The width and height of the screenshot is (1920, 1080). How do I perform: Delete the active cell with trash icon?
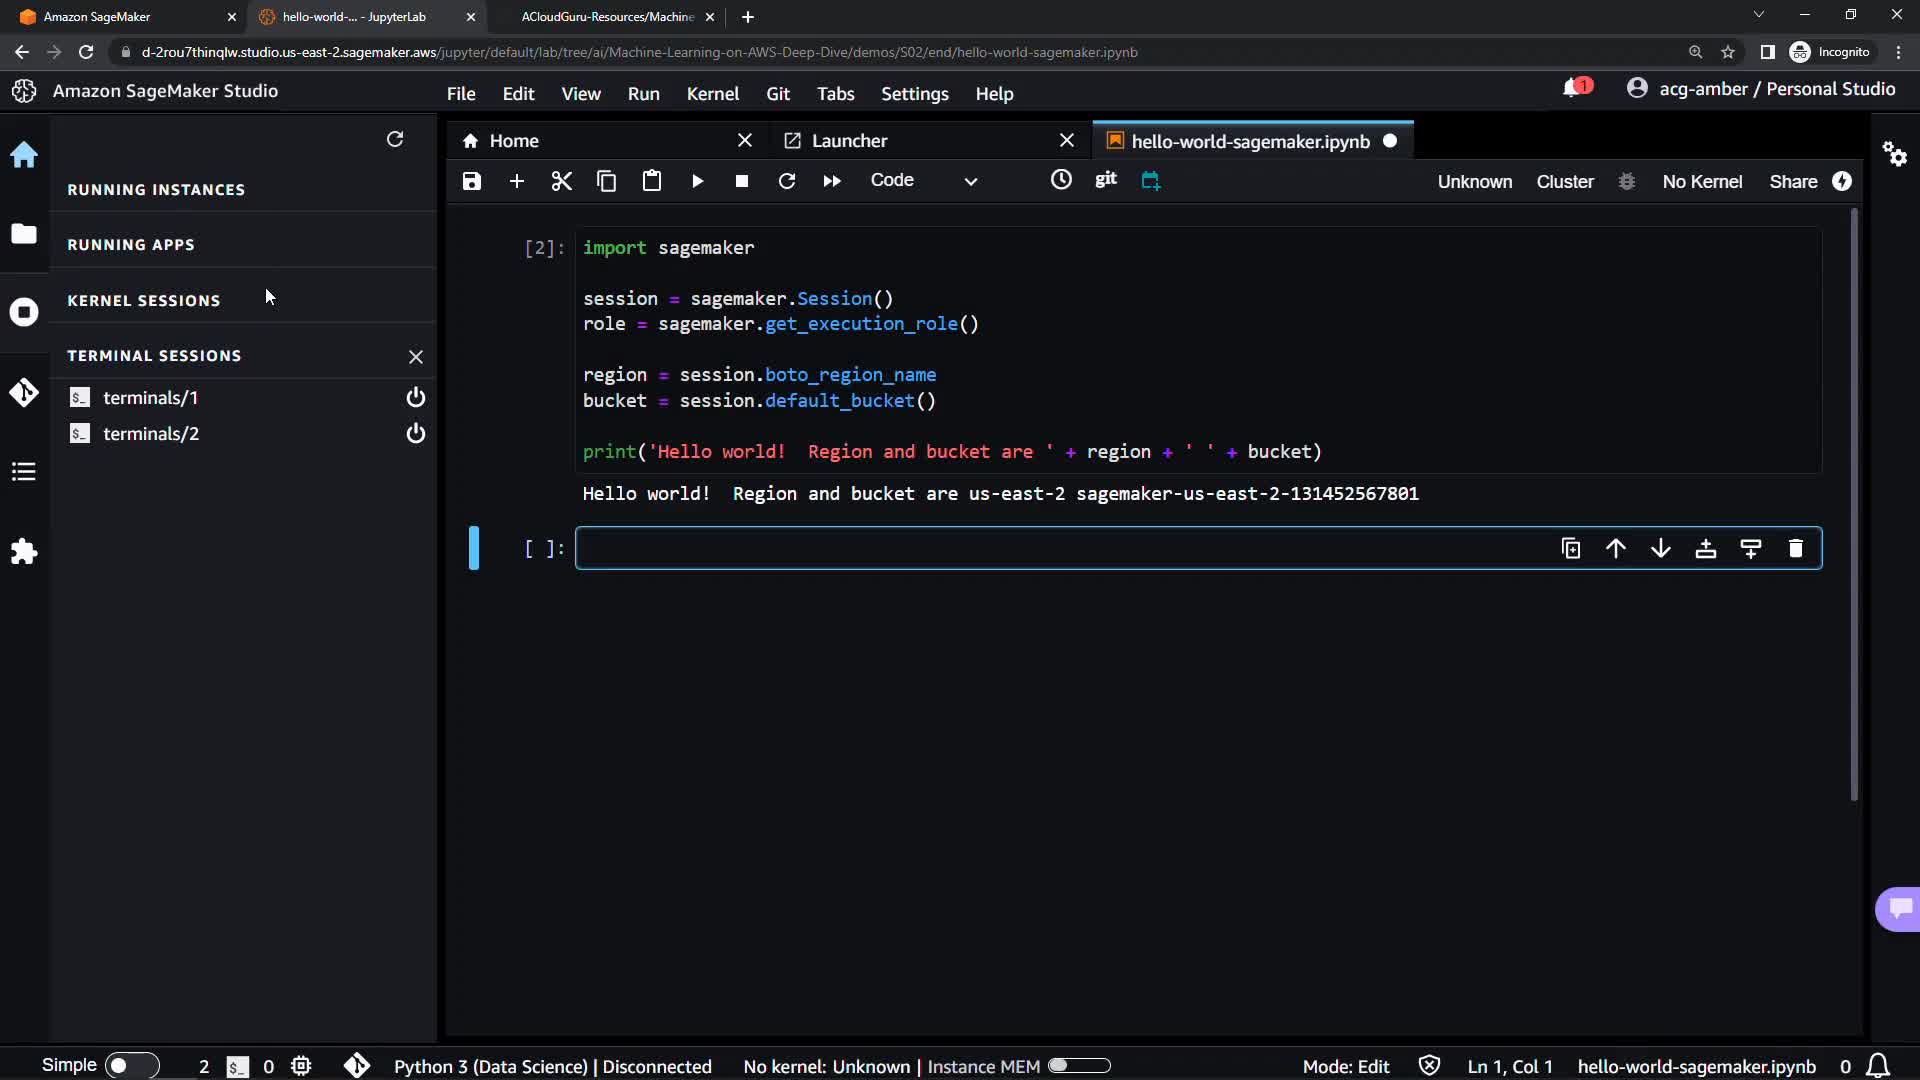coord(1795,549)
